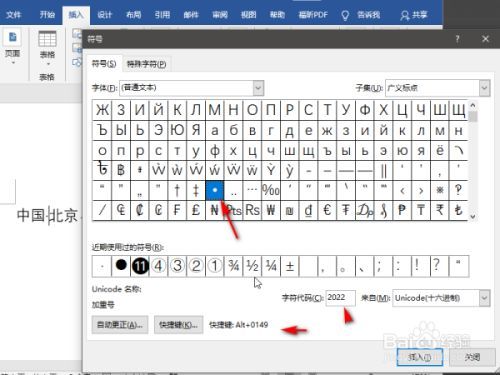500x375 pixels.
Task: Select the Rs rupee symbol cell
Action: (252, 210)
